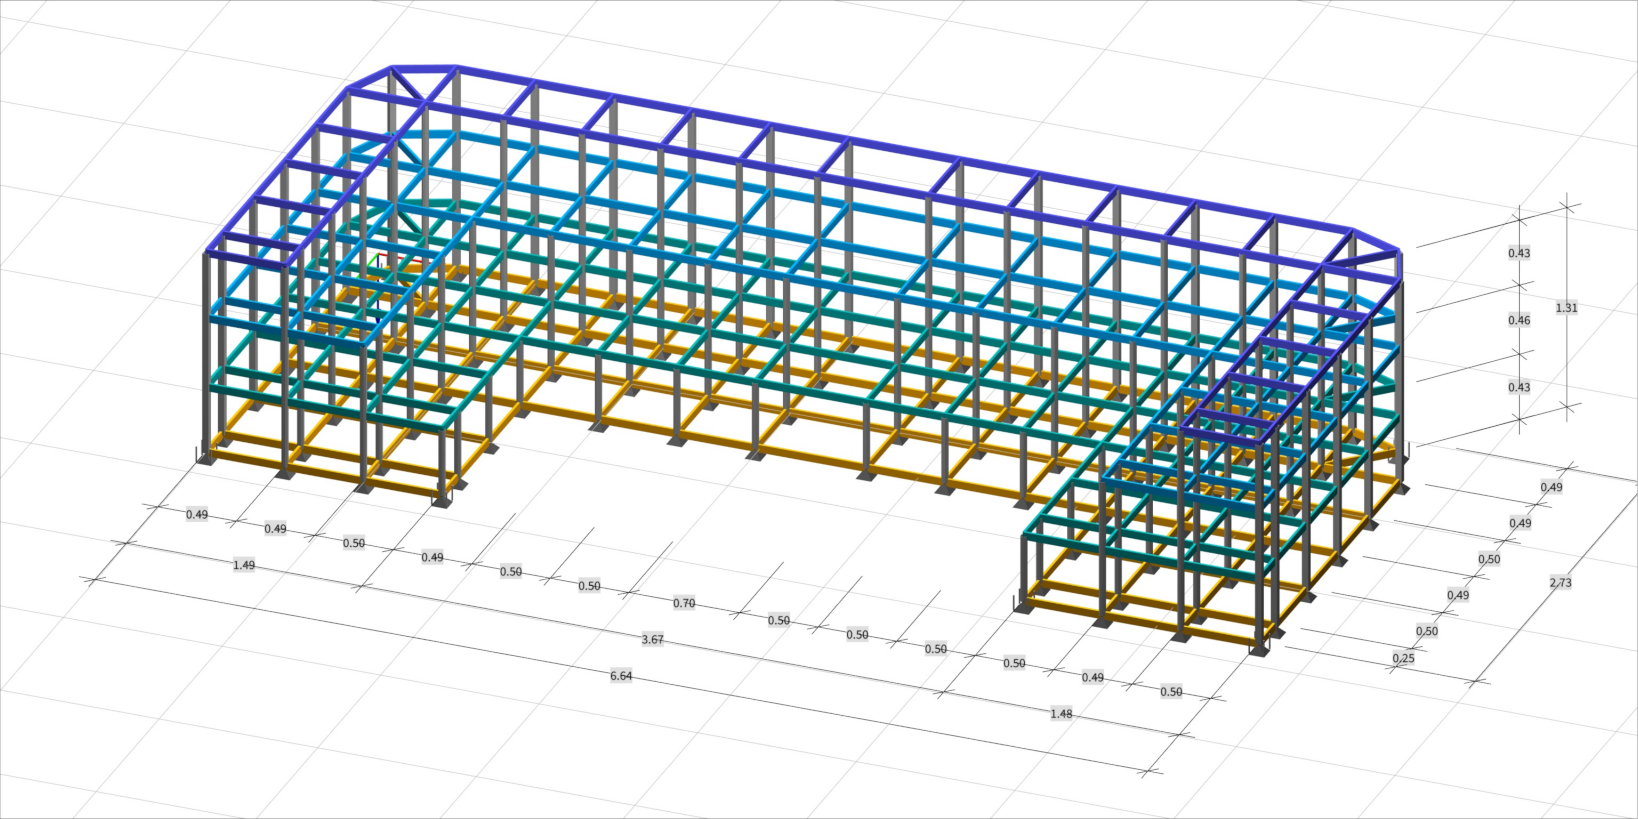The image size is (1638, 819).
Task: Select the 0.46 storey height label
Action: [1518, 320]
